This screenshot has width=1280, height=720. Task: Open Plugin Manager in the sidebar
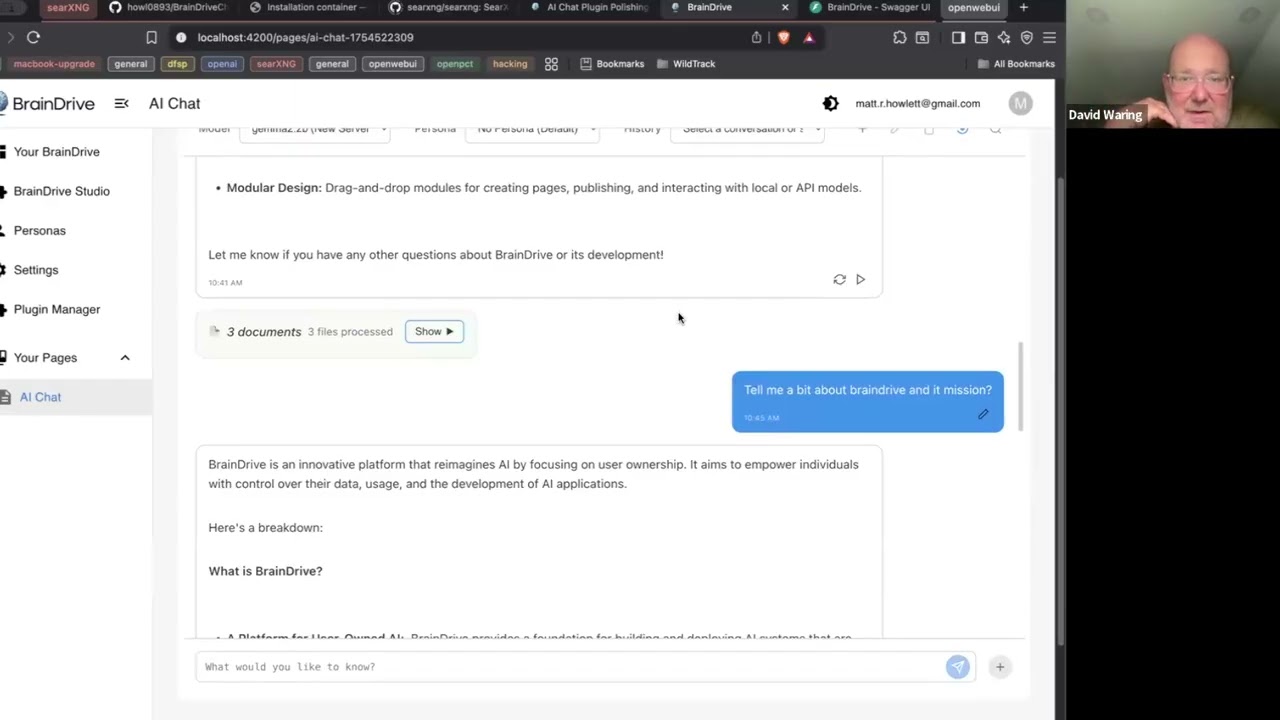pos(57,309)
